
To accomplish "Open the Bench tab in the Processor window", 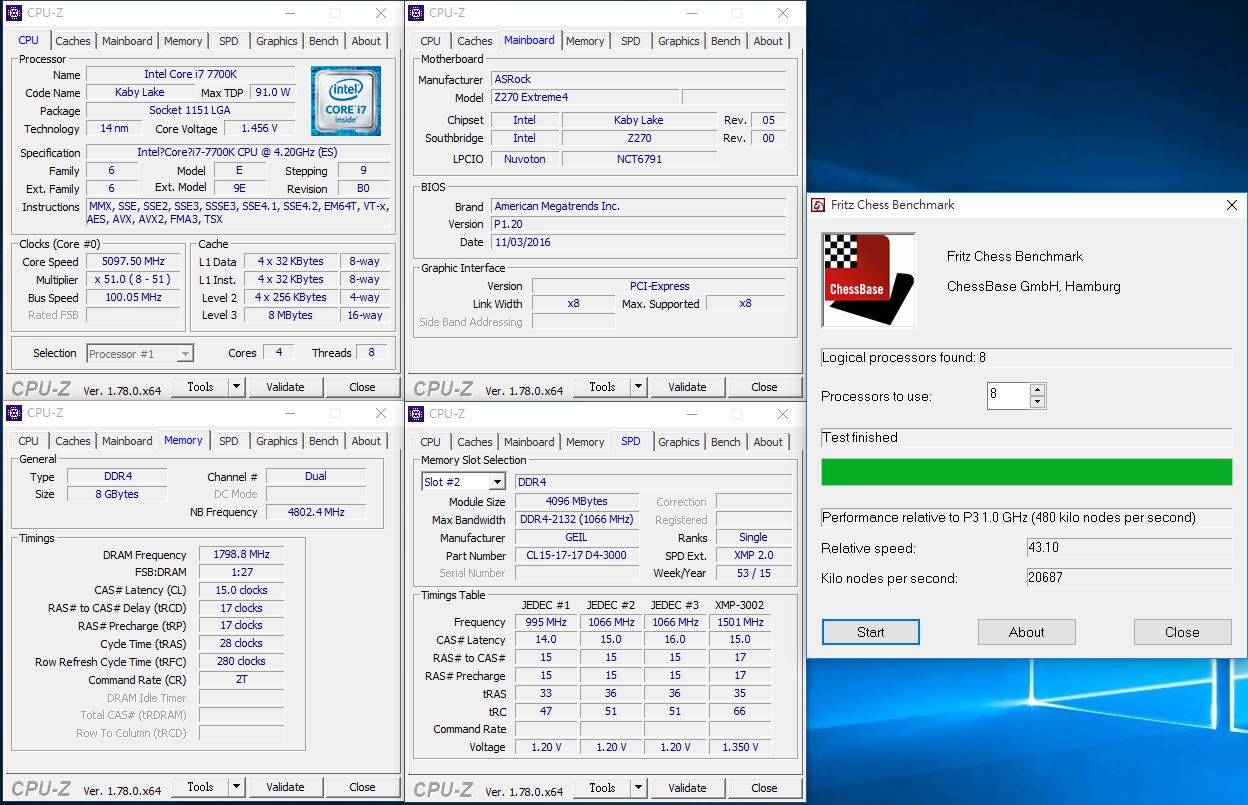I will pos(323,41).
